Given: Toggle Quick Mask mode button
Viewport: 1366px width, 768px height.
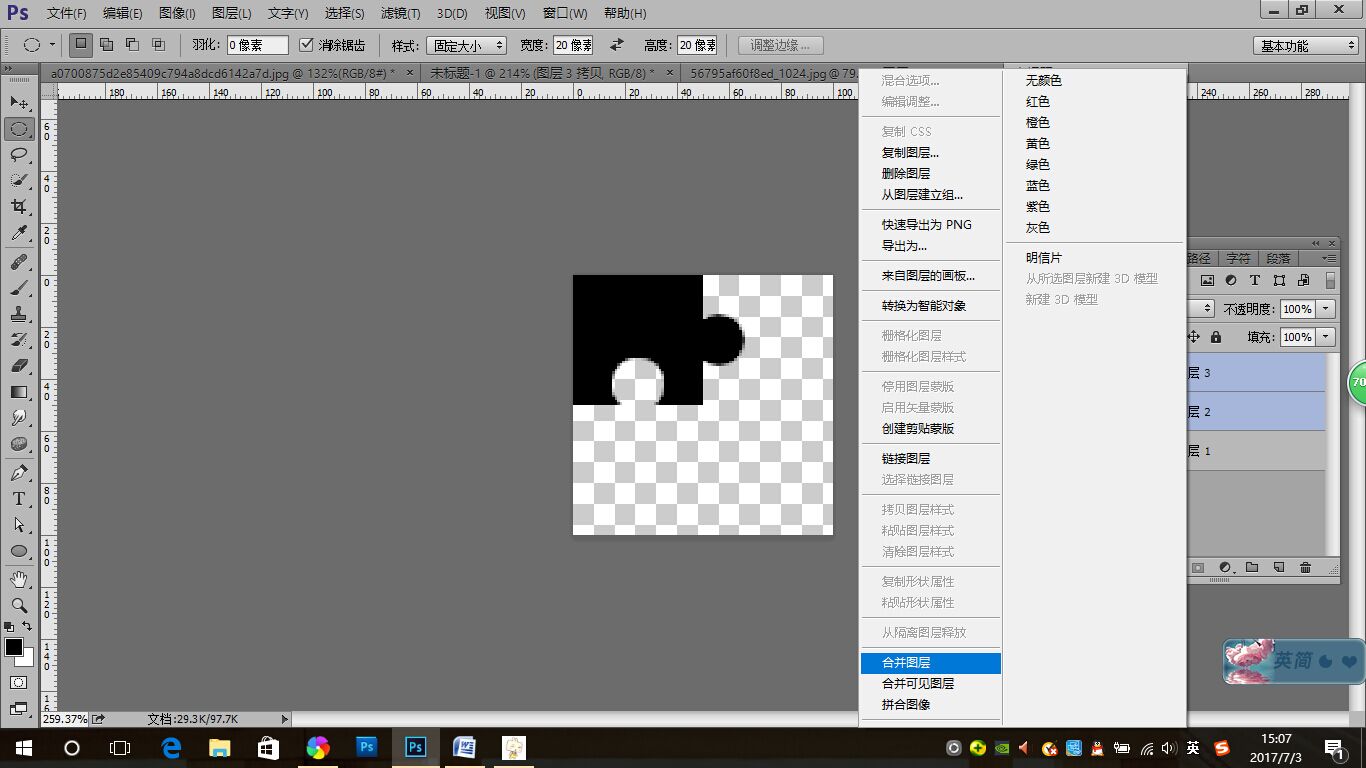Looking at the screenshot, I should (x=19, y=682).
